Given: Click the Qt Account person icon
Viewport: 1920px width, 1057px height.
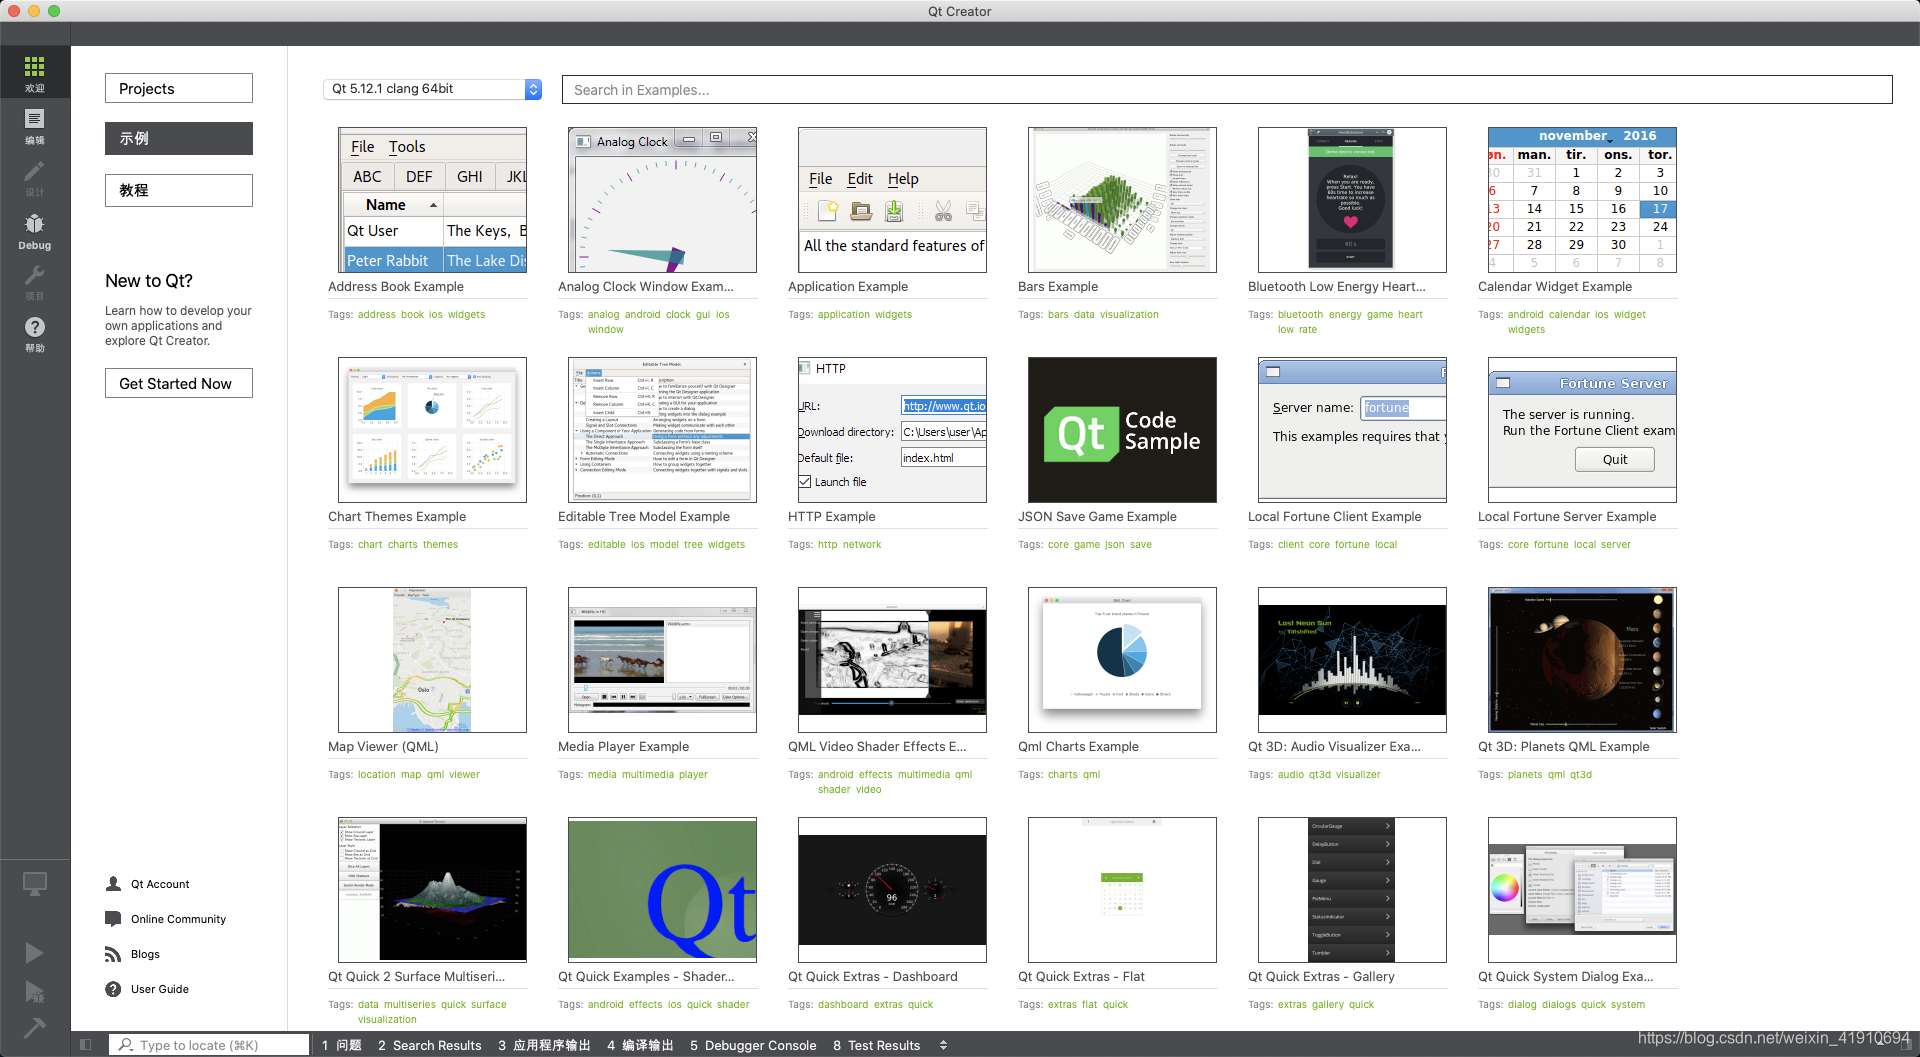Looking at the screenshot, I should point(113,884).
